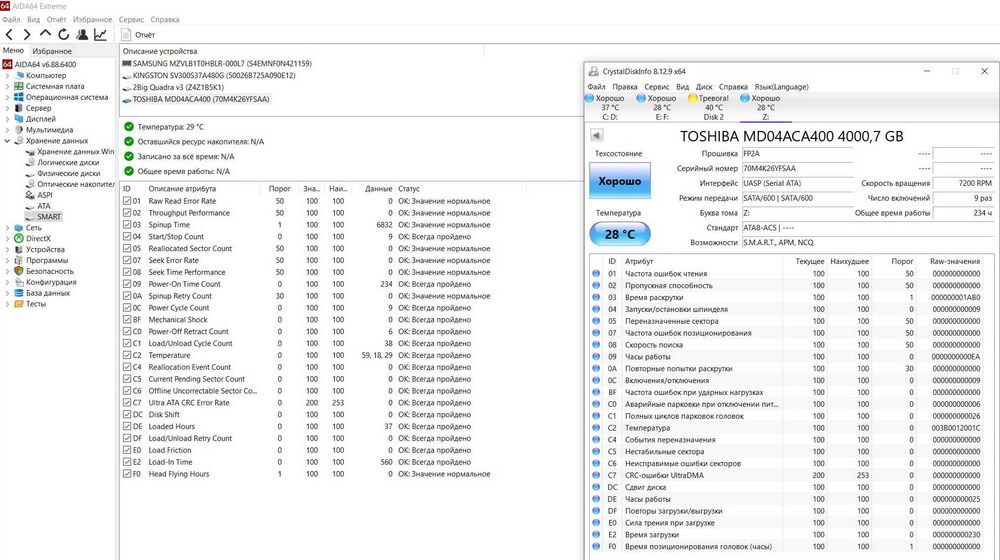Click the AIDA64 back navigation arrow
The image size is (1000, 560).
9,34
